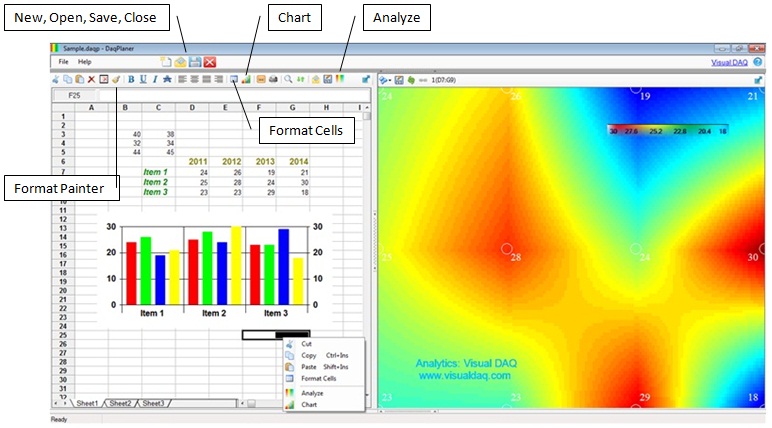772x428 pixels.
Task: Click the Save floppy disk icon
Action: [x=196, y=62]
